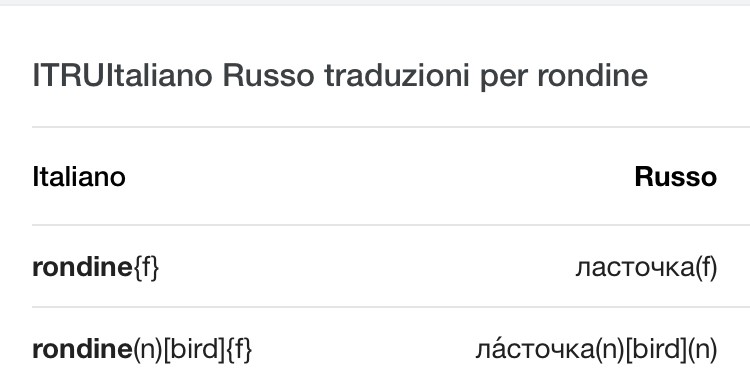The height and width of the screenshot is (387, 750).
Task: Open bold "rondine" in the bird row
Action: tap(82, 349)
